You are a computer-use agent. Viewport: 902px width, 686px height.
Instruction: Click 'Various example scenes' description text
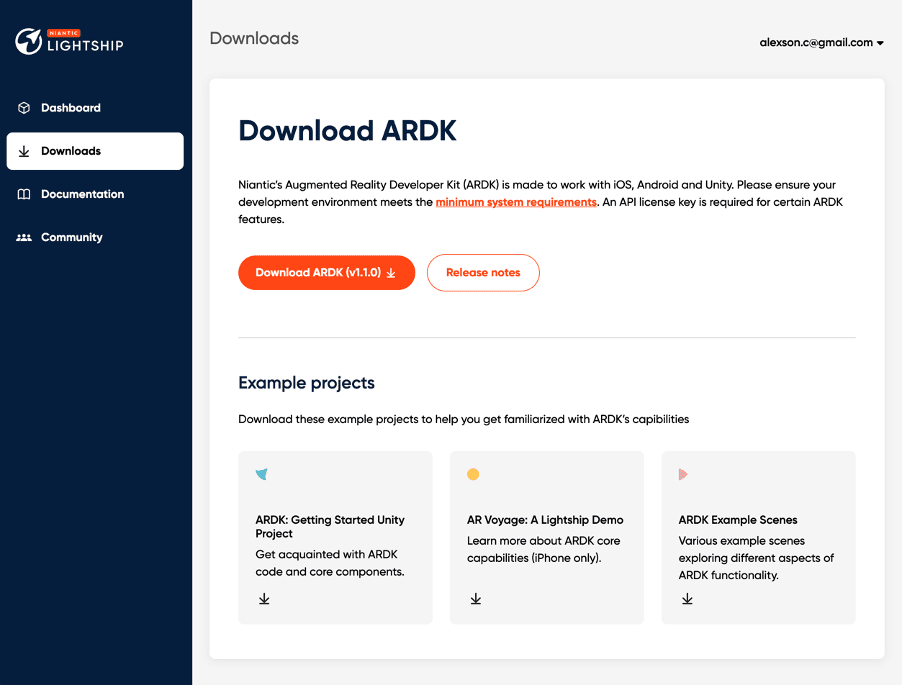coord(756,558)
